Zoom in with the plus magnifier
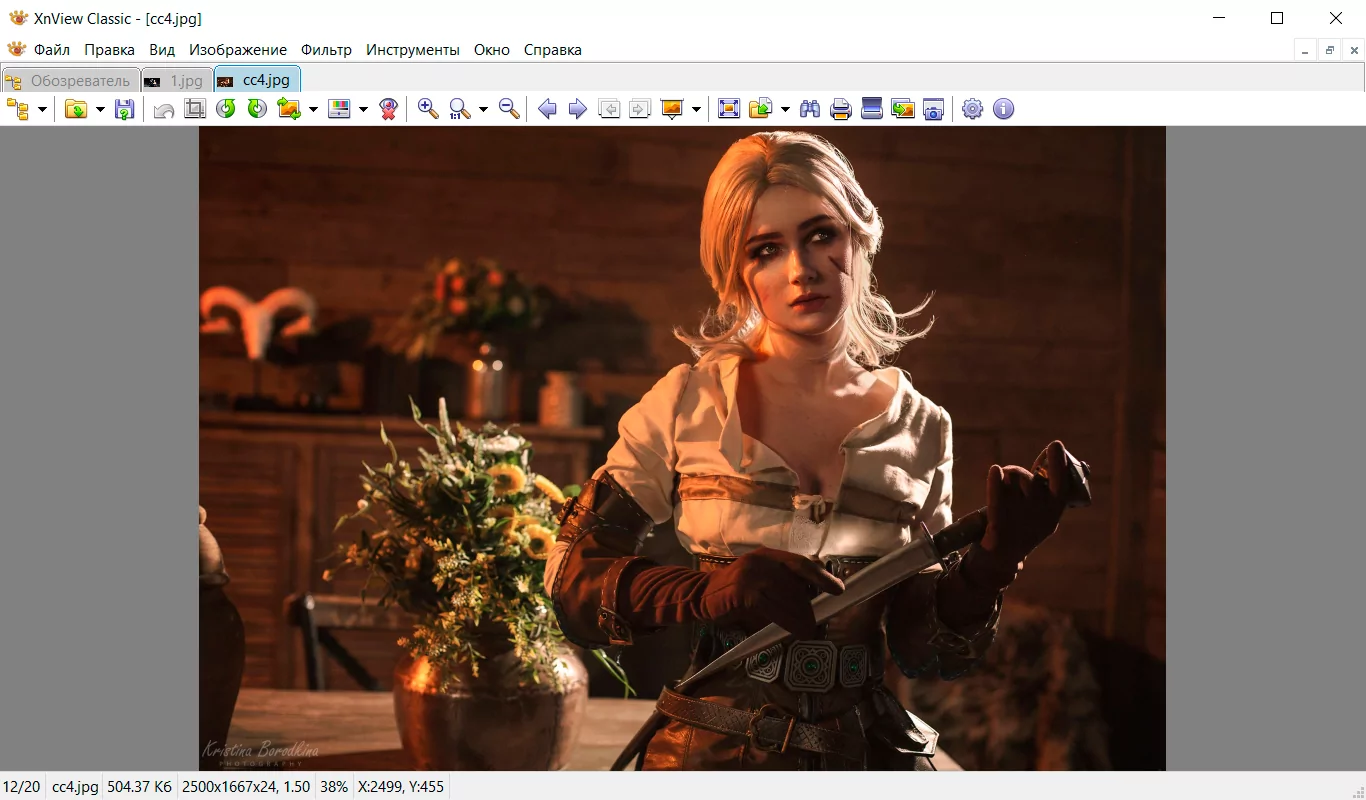Image resolution: width=1366 pixels, height=800 pixels. click(x=428, y=109)
